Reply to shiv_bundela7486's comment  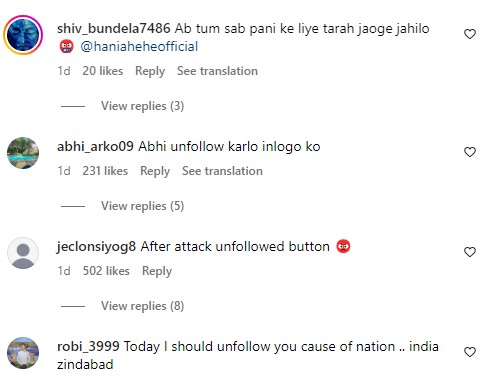pyautogui.click(x=150, y=71)
